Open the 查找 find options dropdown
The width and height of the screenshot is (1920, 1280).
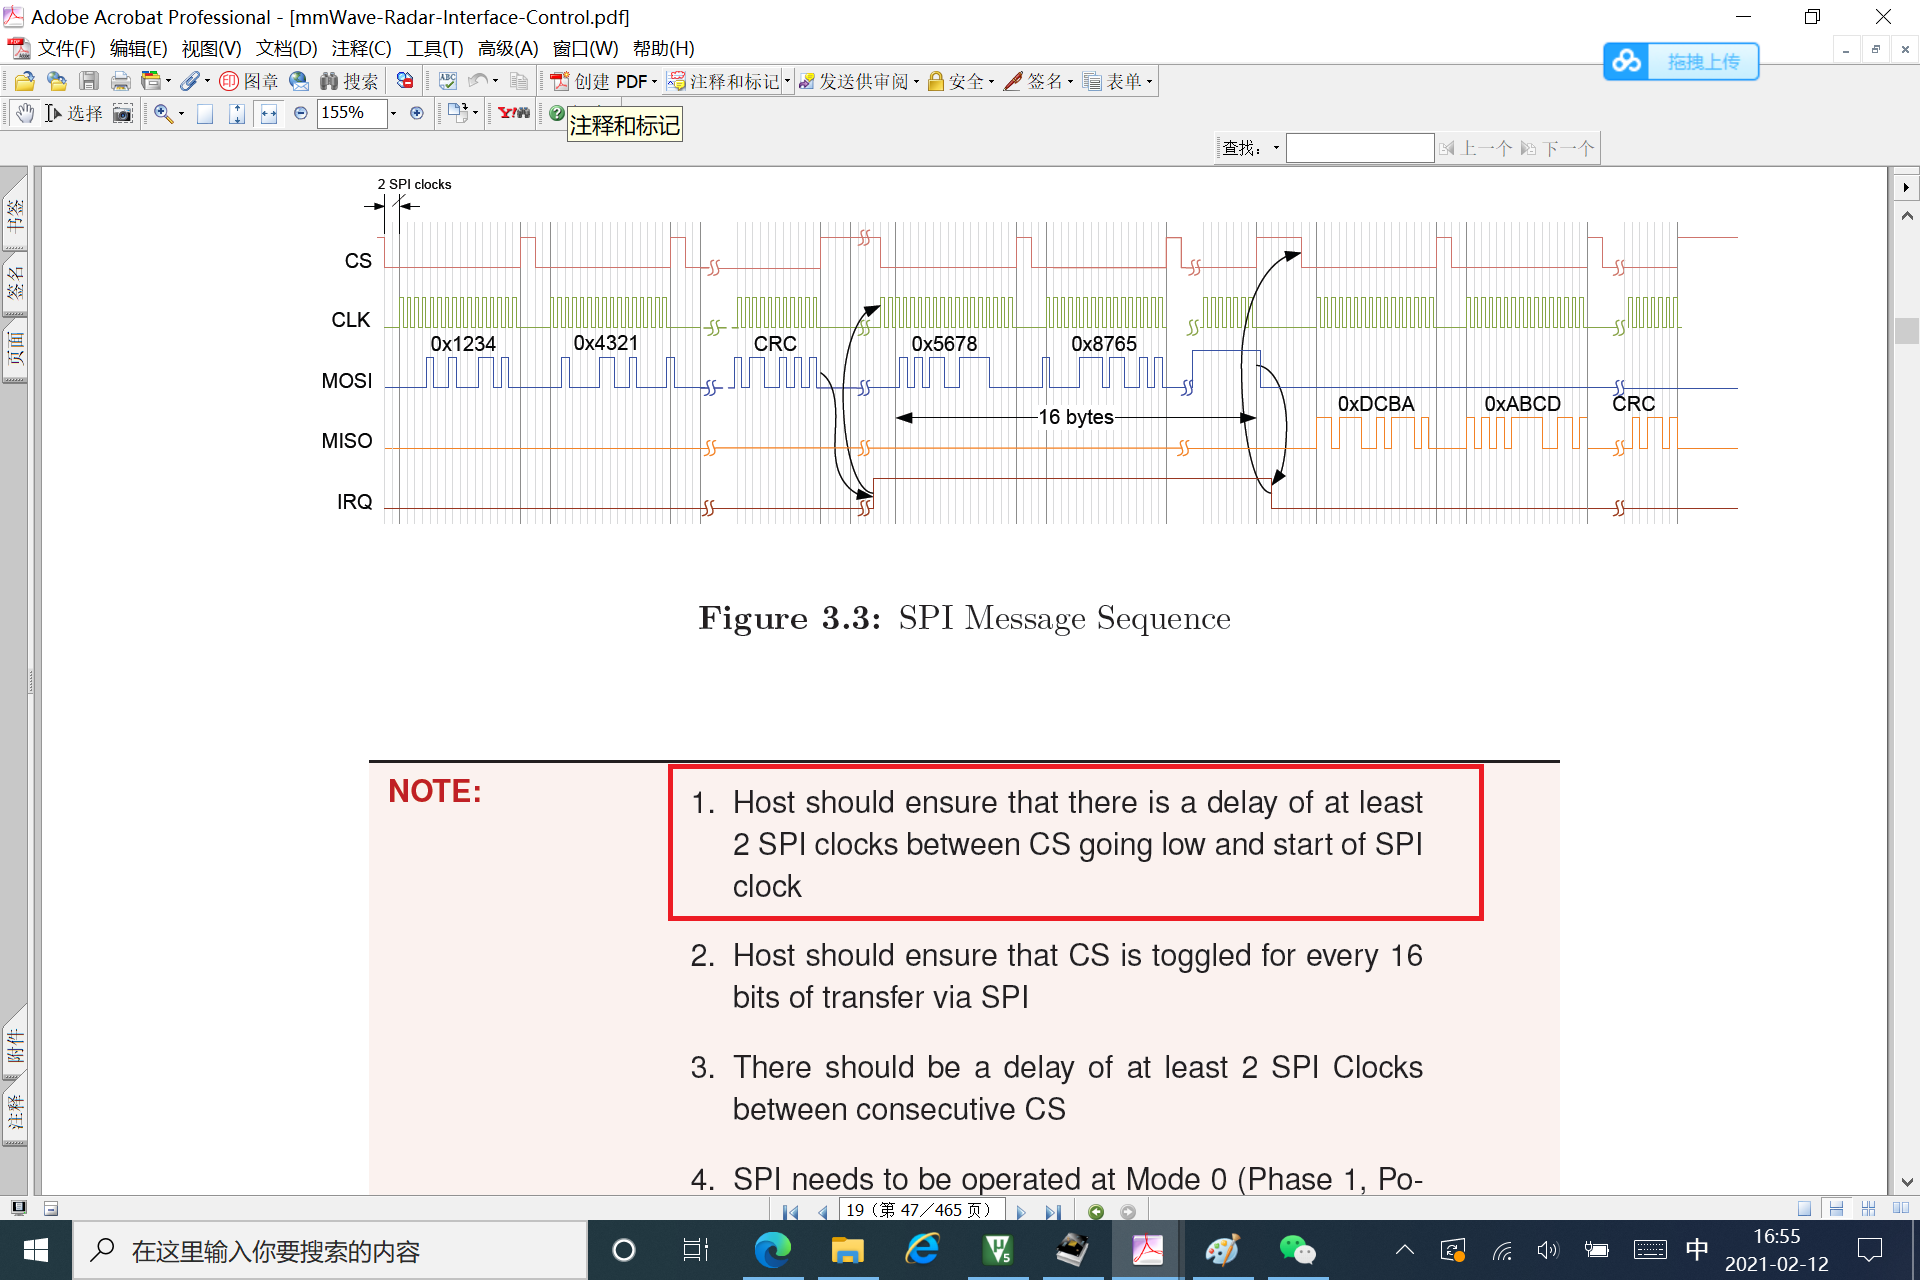tap(1276, 148)
